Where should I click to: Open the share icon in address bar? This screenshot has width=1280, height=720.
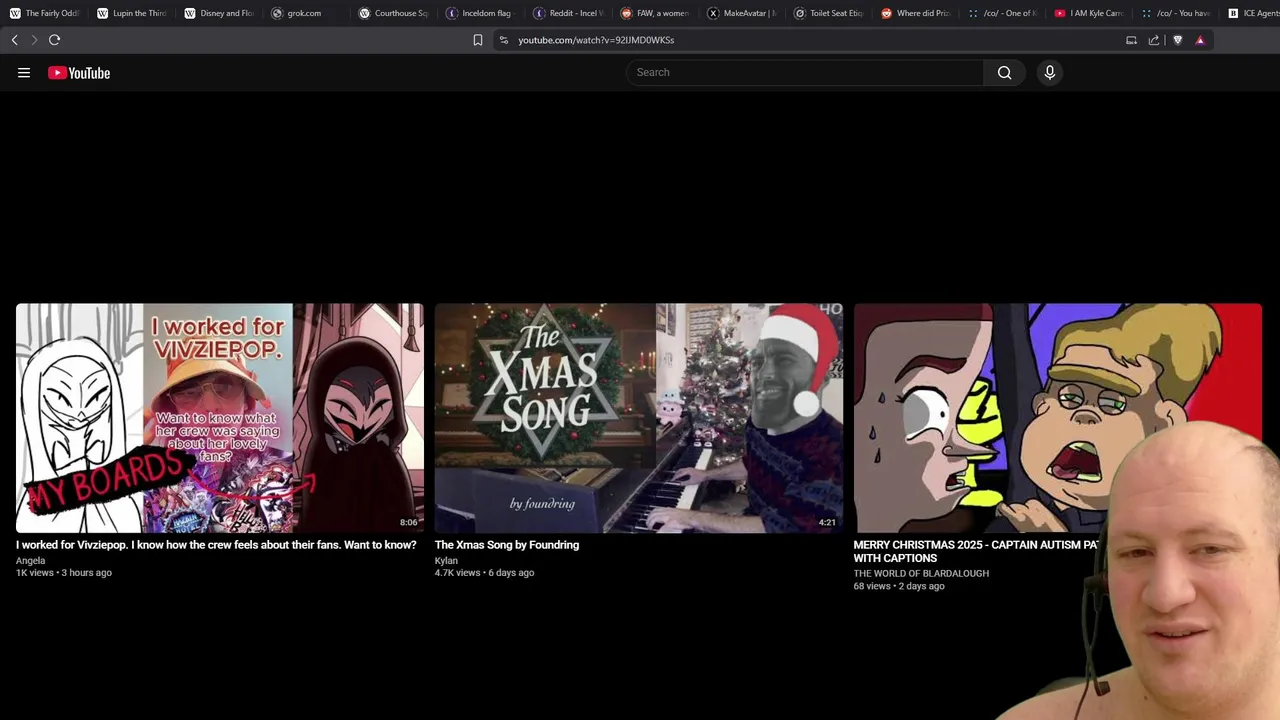coord(1154,40)
